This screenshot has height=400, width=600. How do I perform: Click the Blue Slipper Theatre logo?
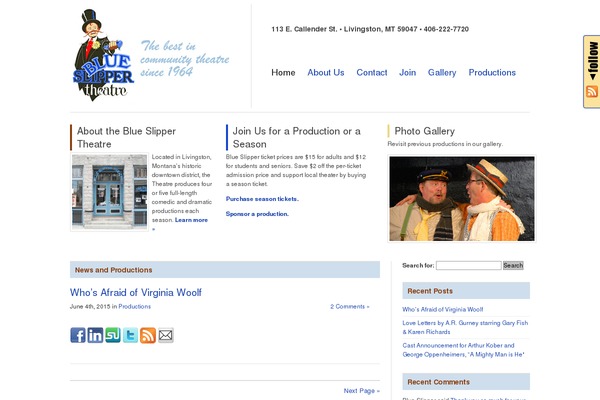pos(103,56)
